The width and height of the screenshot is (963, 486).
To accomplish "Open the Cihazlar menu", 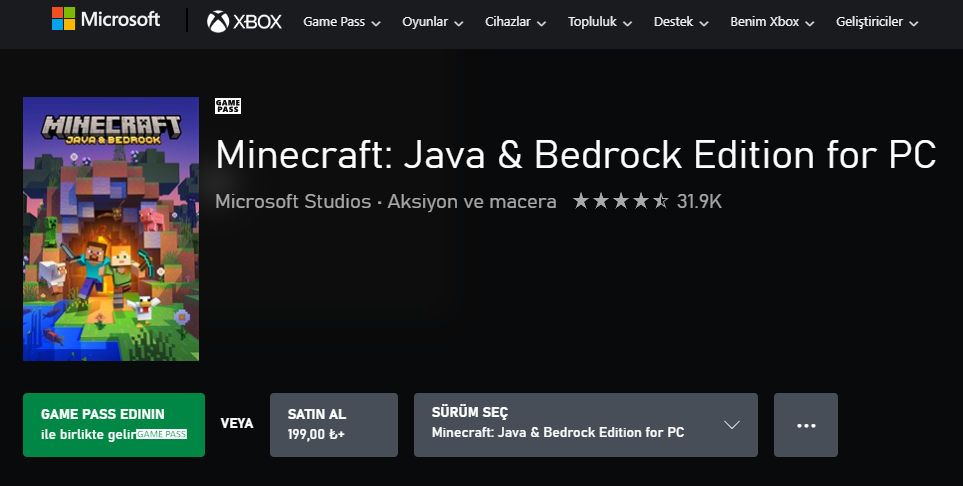I will tap(515, 22).
